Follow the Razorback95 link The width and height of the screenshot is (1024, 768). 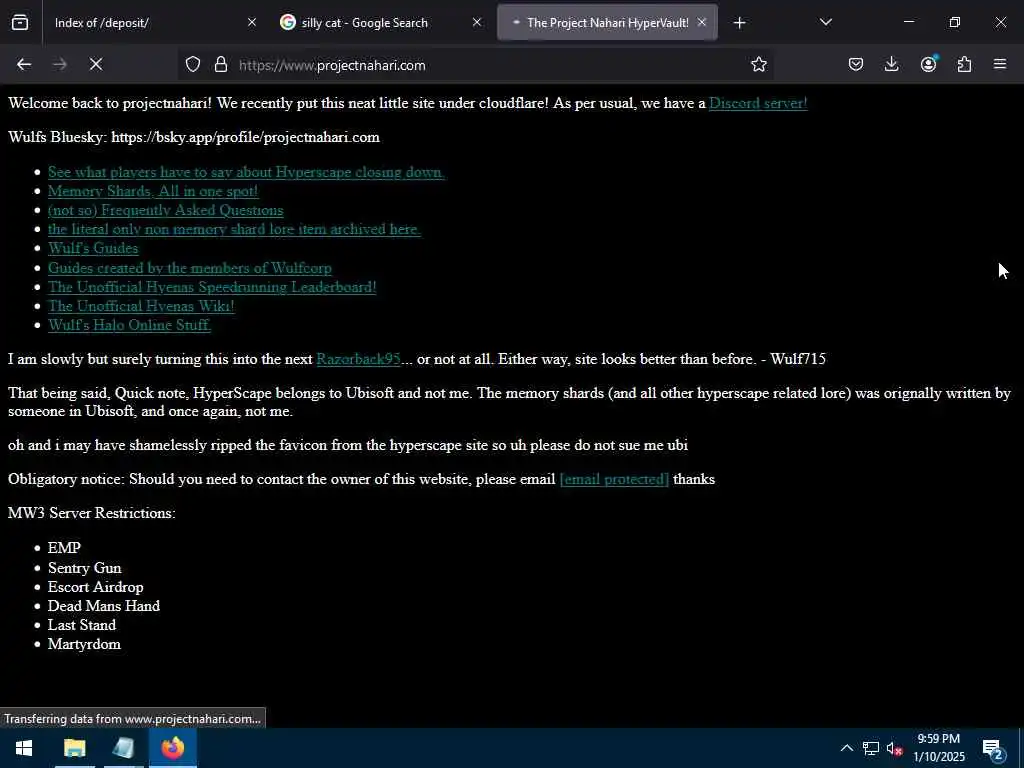pyautogui.click(x=358, y=359)
